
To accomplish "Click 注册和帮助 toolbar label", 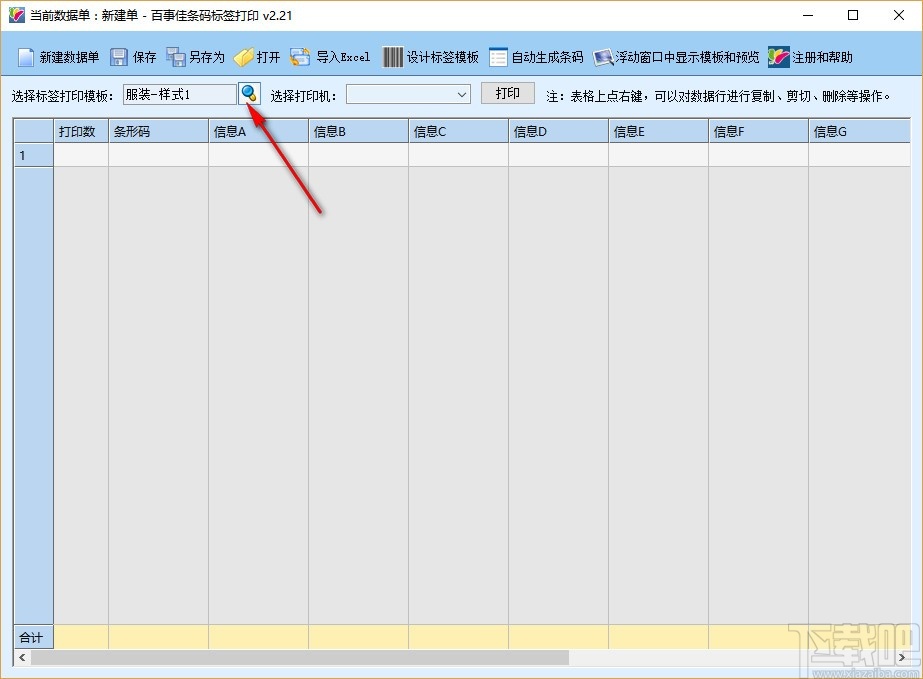I will tap(822, 57).
